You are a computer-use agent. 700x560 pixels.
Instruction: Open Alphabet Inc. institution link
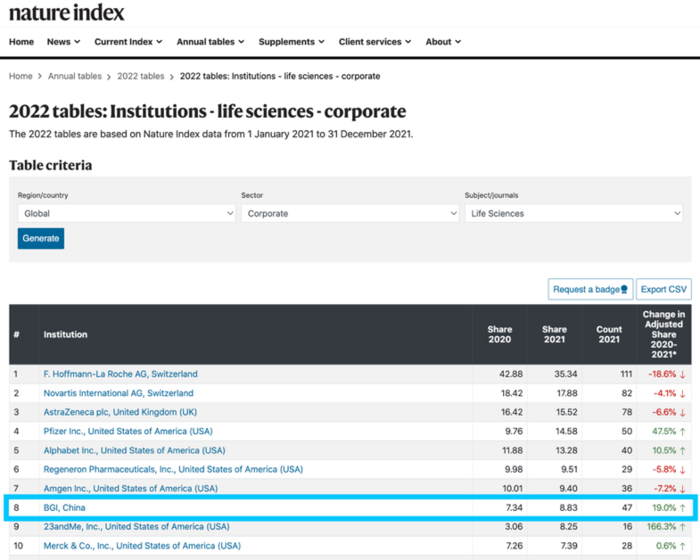[x=134, y=450]
